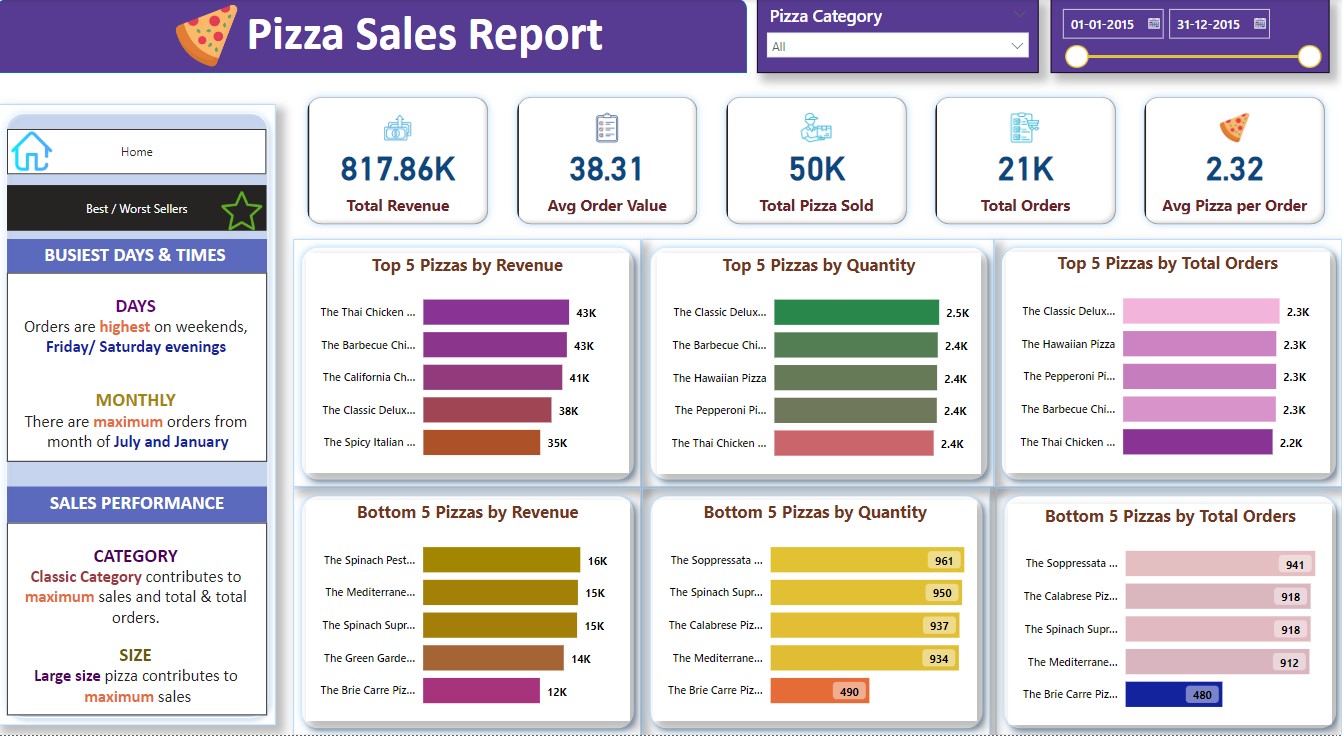Click the banknote icon above Total Revenue
Image resolution: width=1342 pixels, height=737 pixels.
tap(396, 128)
